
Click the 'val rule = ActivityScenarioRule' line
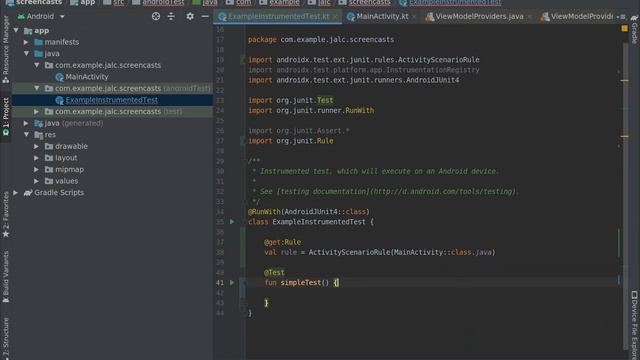click(380, 252)
